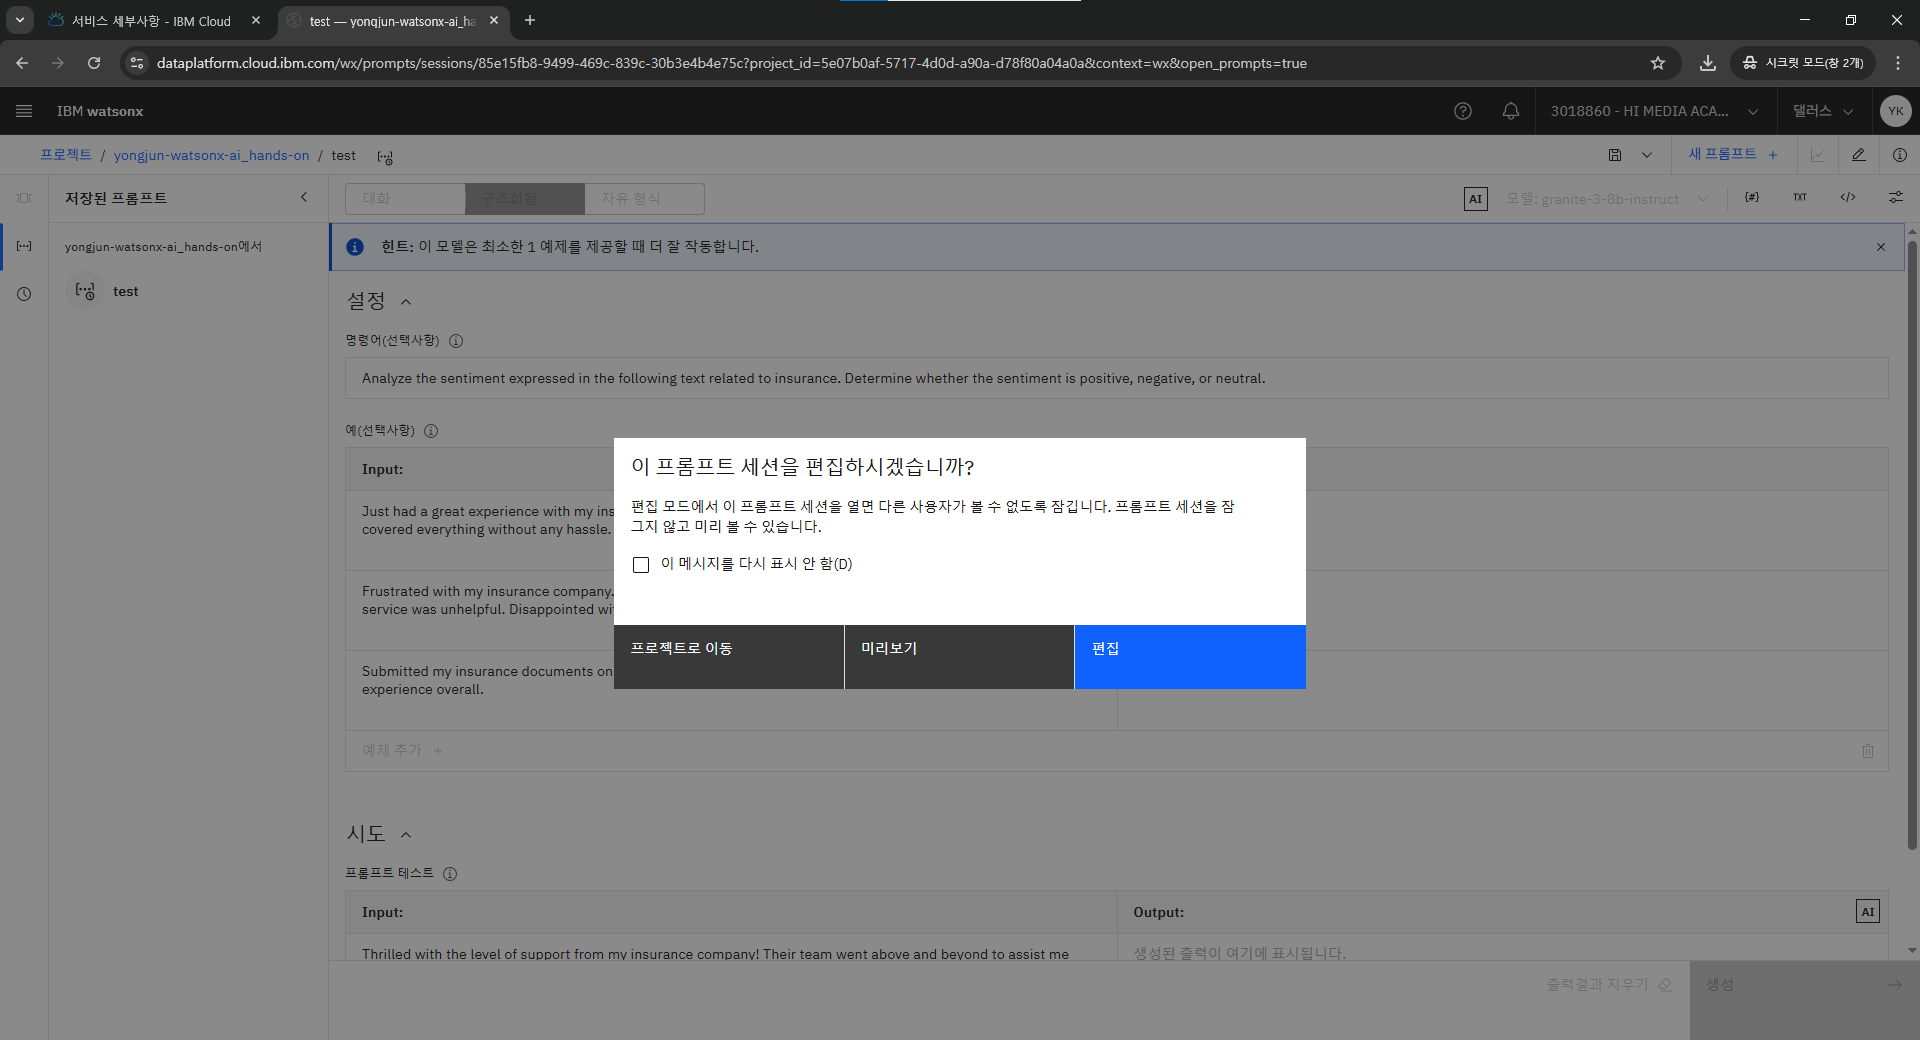Open the granite-3-8b-instruct model dropdown
Image resolution: width=1920 pixels, height=1040 pixels.
click(x=1607, y=199)
